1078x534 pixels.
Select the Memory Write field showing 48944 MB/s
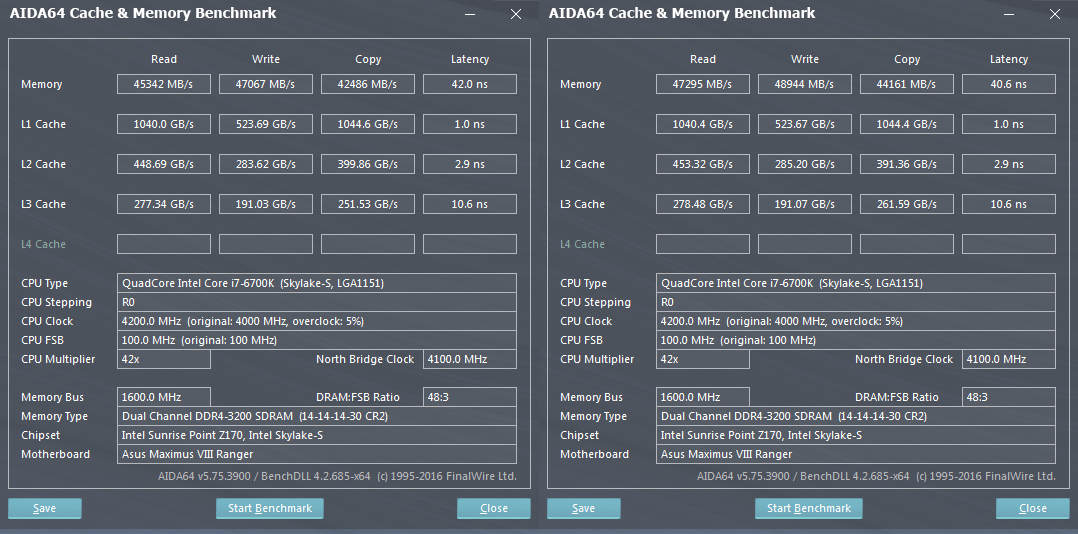(x=805, y=84)
